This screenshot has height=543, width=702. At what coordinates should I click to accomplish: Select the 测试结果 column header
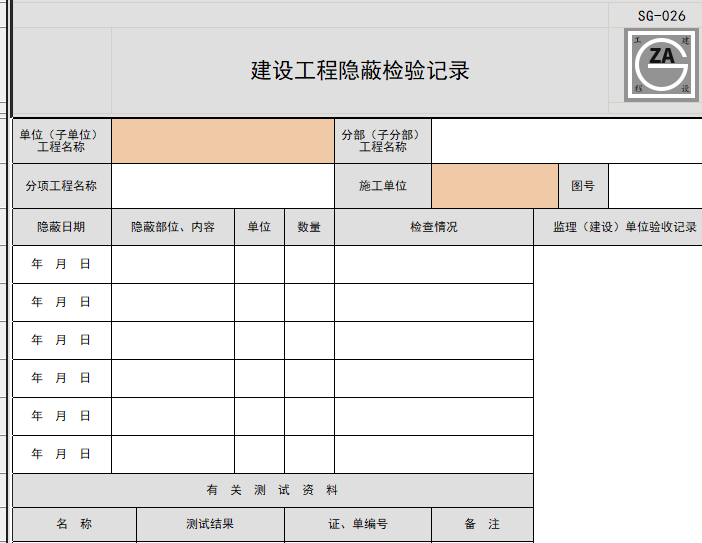(210, 524)
